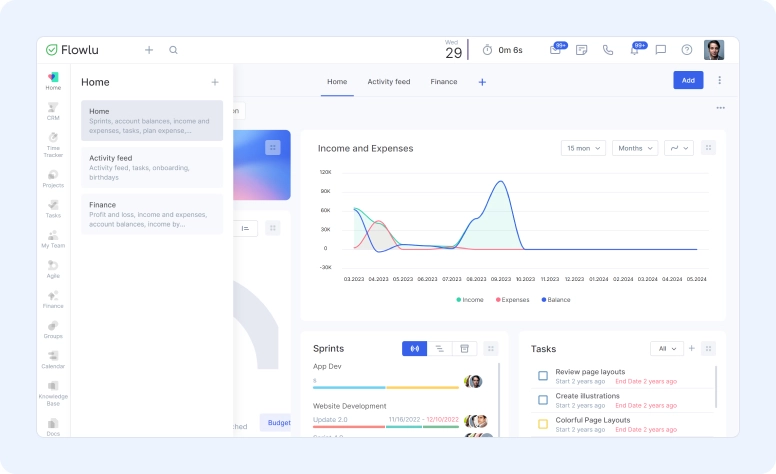Select Home dashboard in side panel
The image size is (776, 474).
pyautogui.click(x=152, y=121)
